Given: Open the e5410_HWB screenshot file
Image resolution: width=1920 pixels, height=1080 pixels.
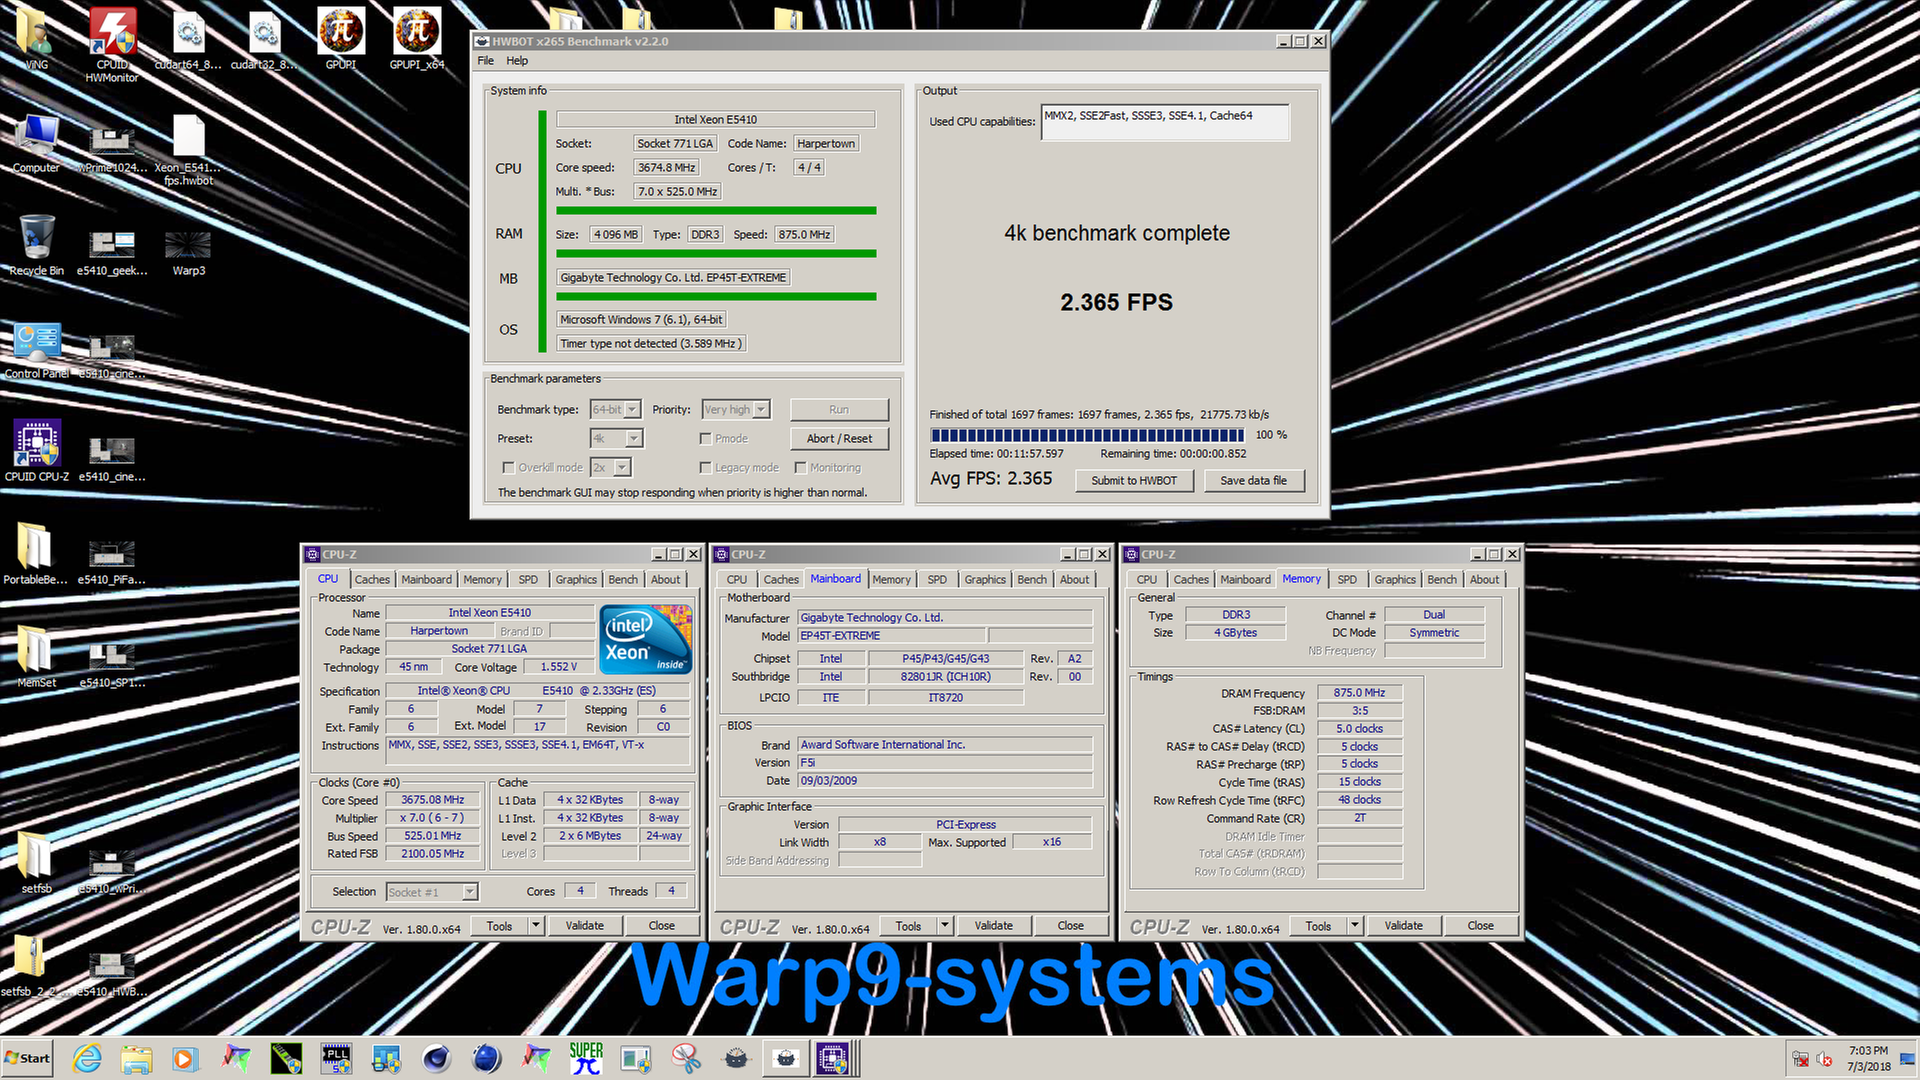Looking at the screenshot, I should 112,973.
